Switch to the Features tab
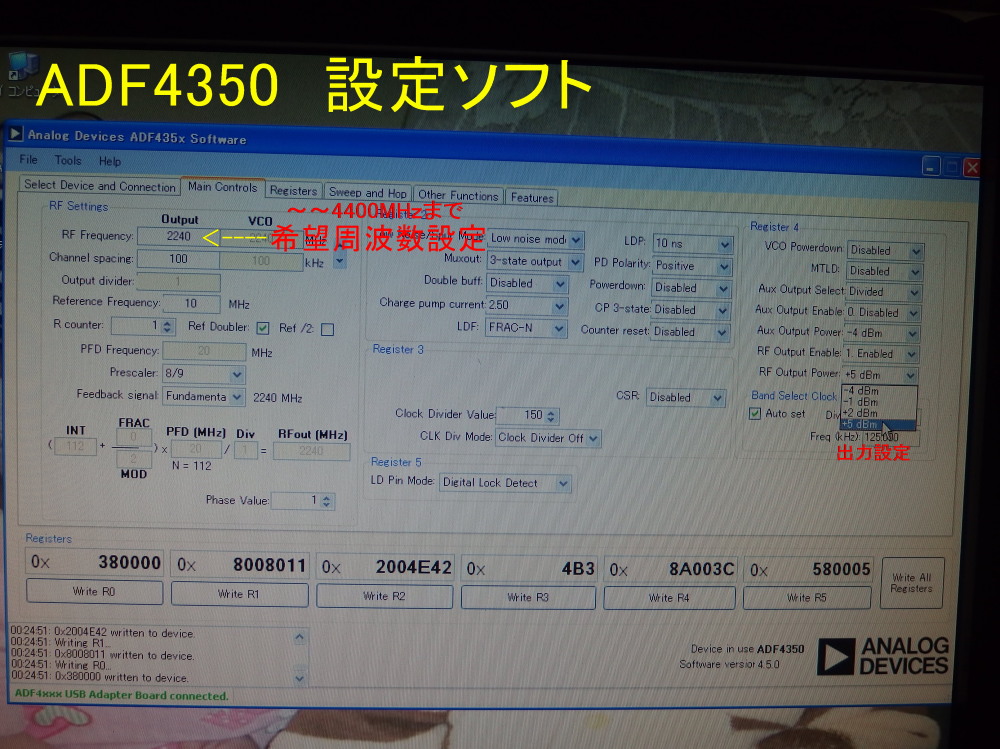 click(532, 198)
